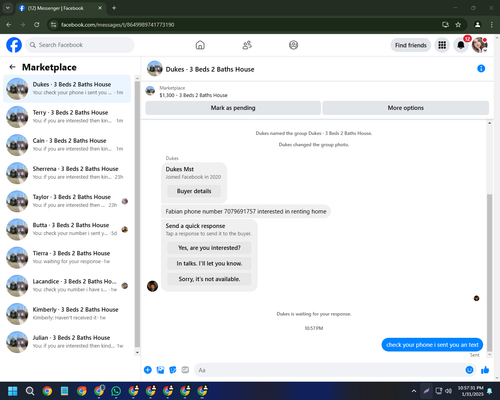Send quick reply 'Yes, are you interested?'
Screen dimensions: 500x400
pyautogui.click(x=209, y=248)
